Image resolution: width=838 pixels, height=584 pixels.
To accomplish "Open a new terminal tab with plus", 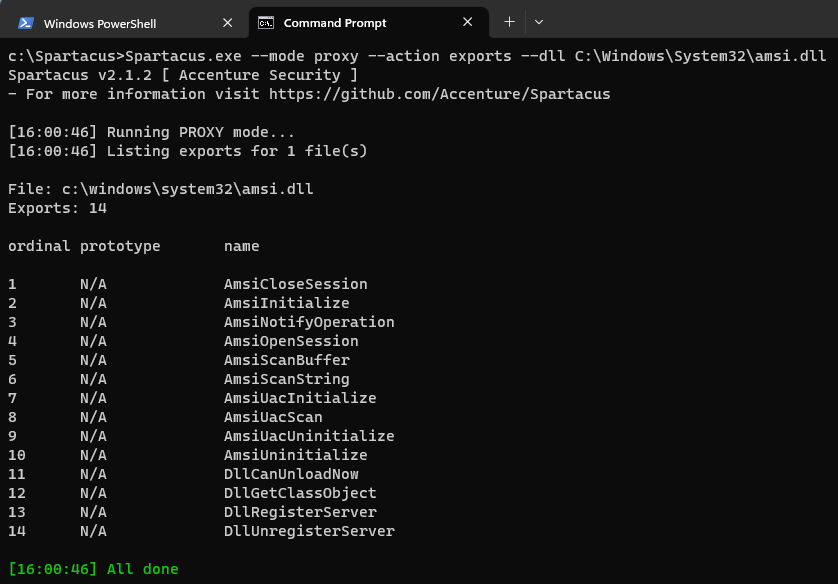I will pyautogui.click(x=509, y=22).
